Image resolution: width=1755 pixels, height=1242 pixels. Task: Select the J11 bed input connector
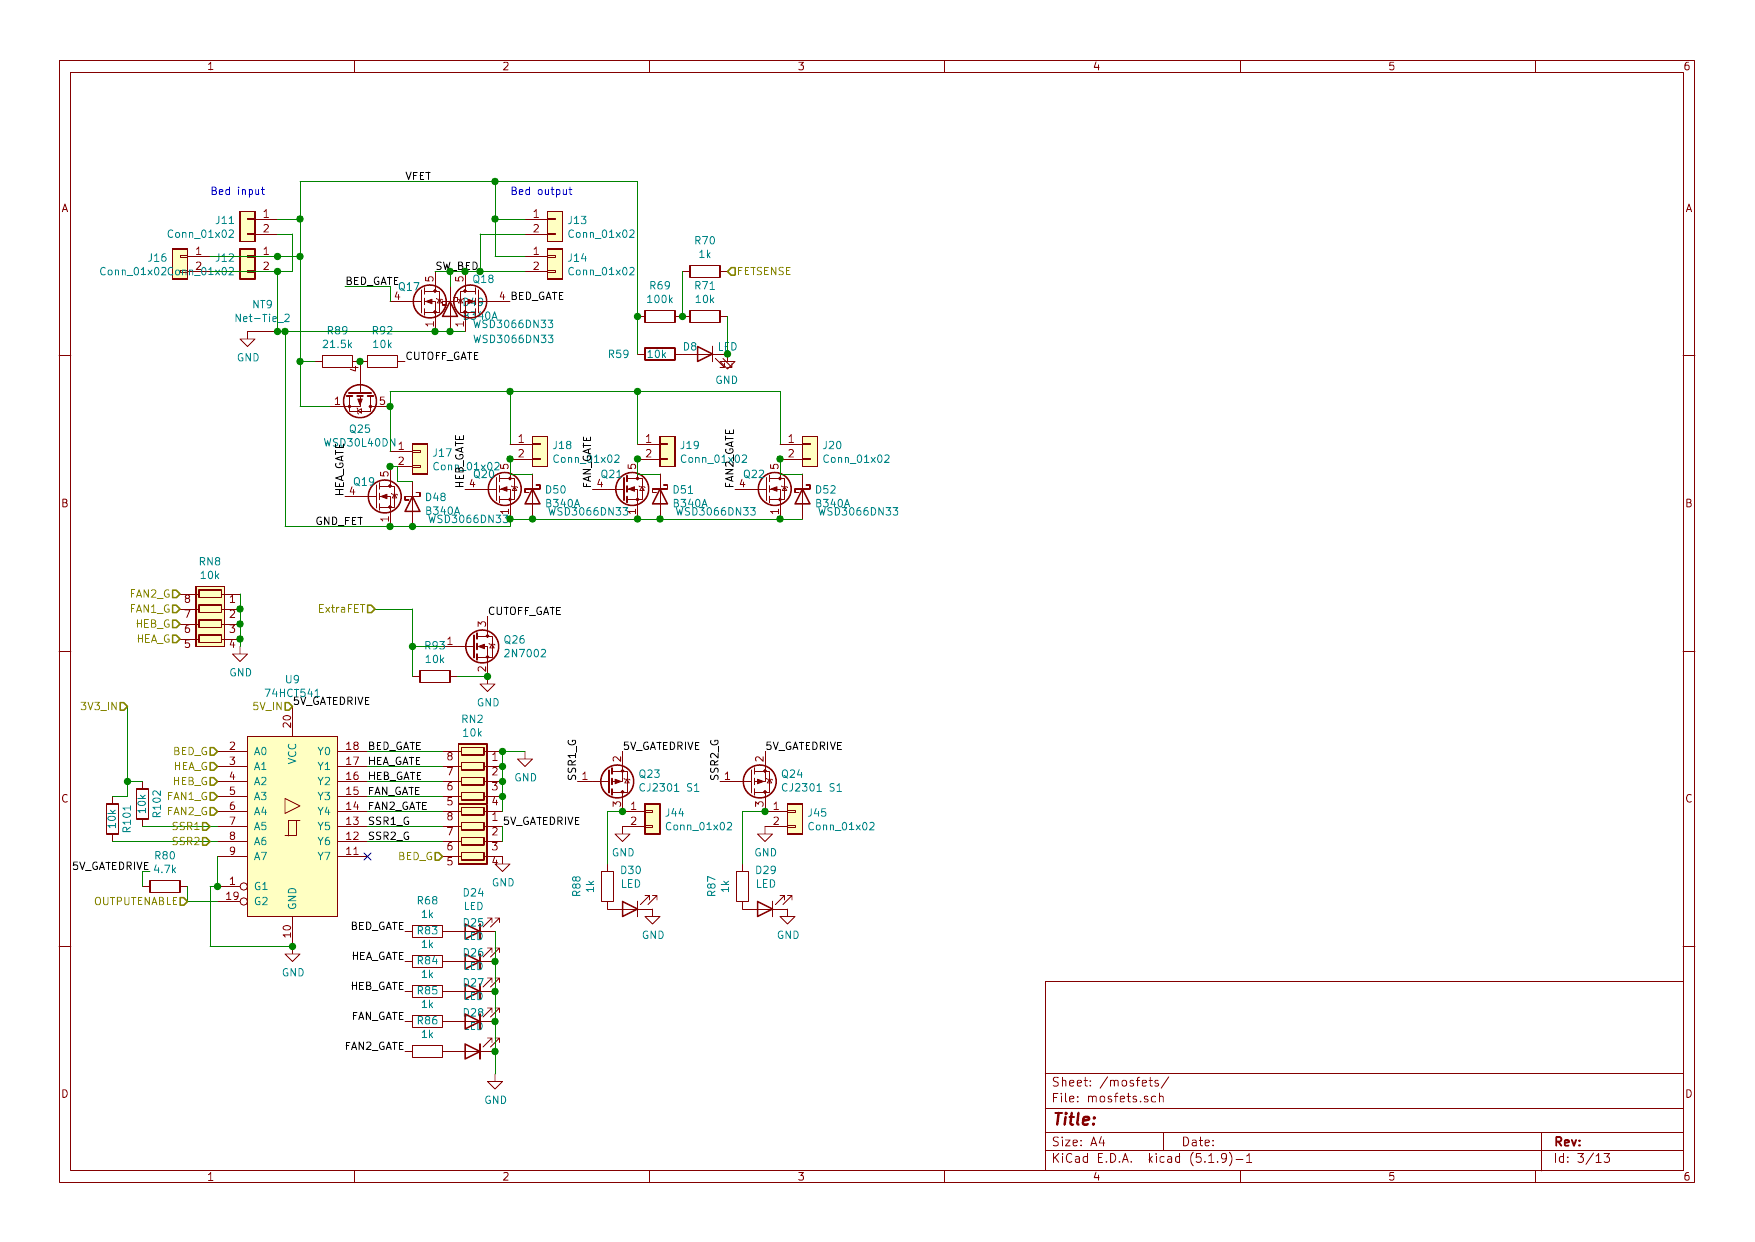tap(247, 226)
